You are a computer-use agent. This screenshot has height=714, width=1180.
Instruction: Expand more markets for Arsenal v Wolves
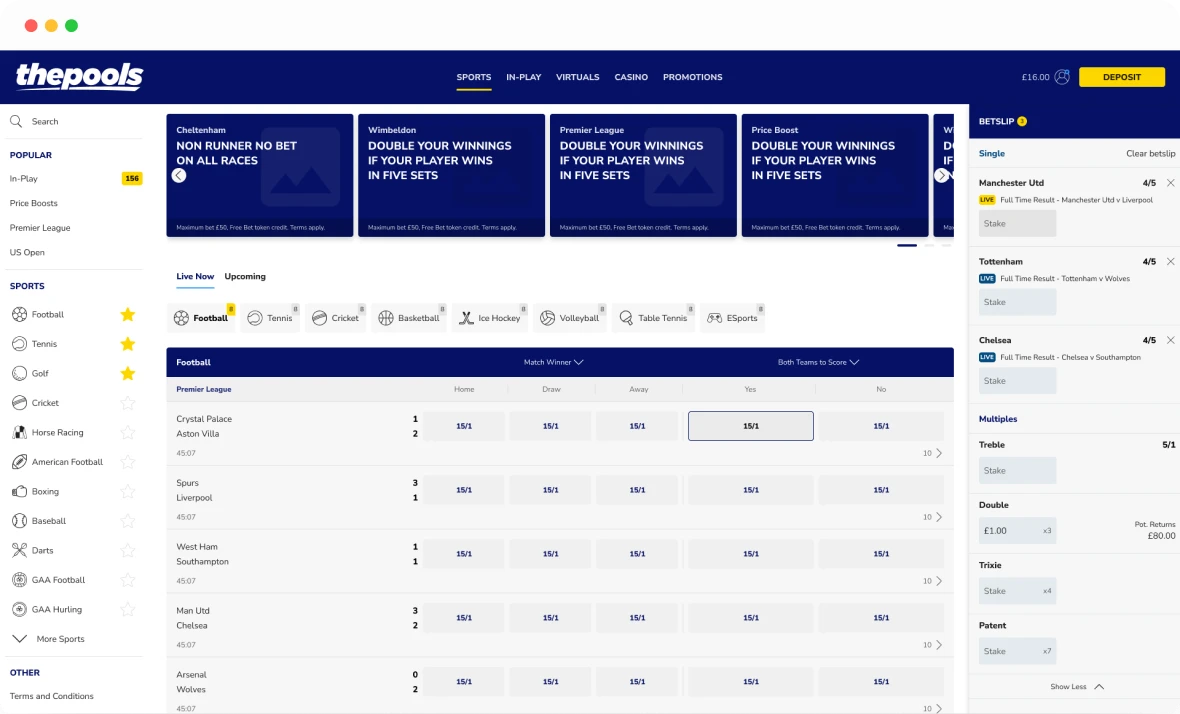(933, 708)
